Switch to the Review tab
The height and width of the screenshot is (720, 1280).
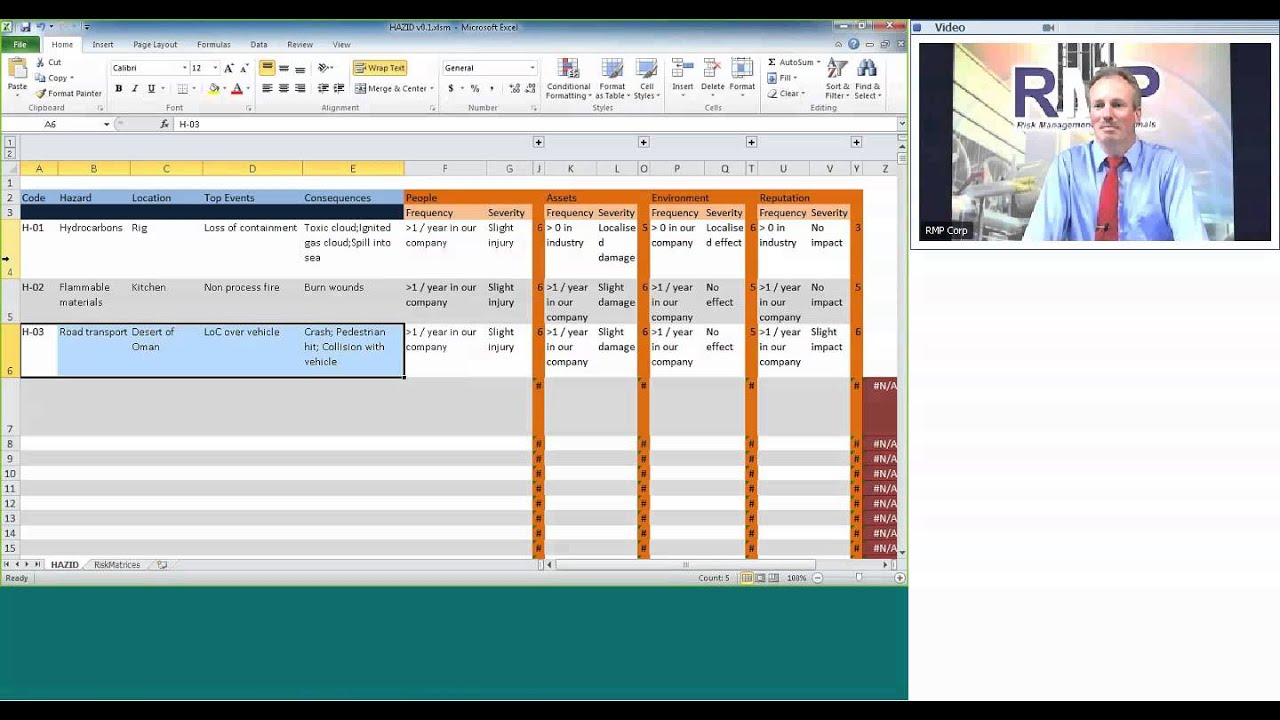click(x=300, y=45)
